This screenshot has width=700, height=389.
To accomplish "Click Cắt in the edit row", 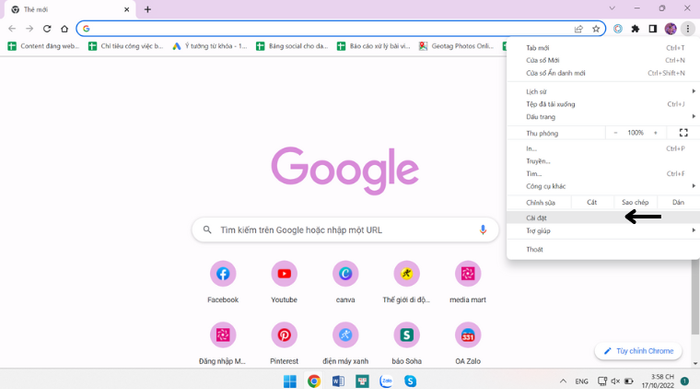I will click(592, 202).
